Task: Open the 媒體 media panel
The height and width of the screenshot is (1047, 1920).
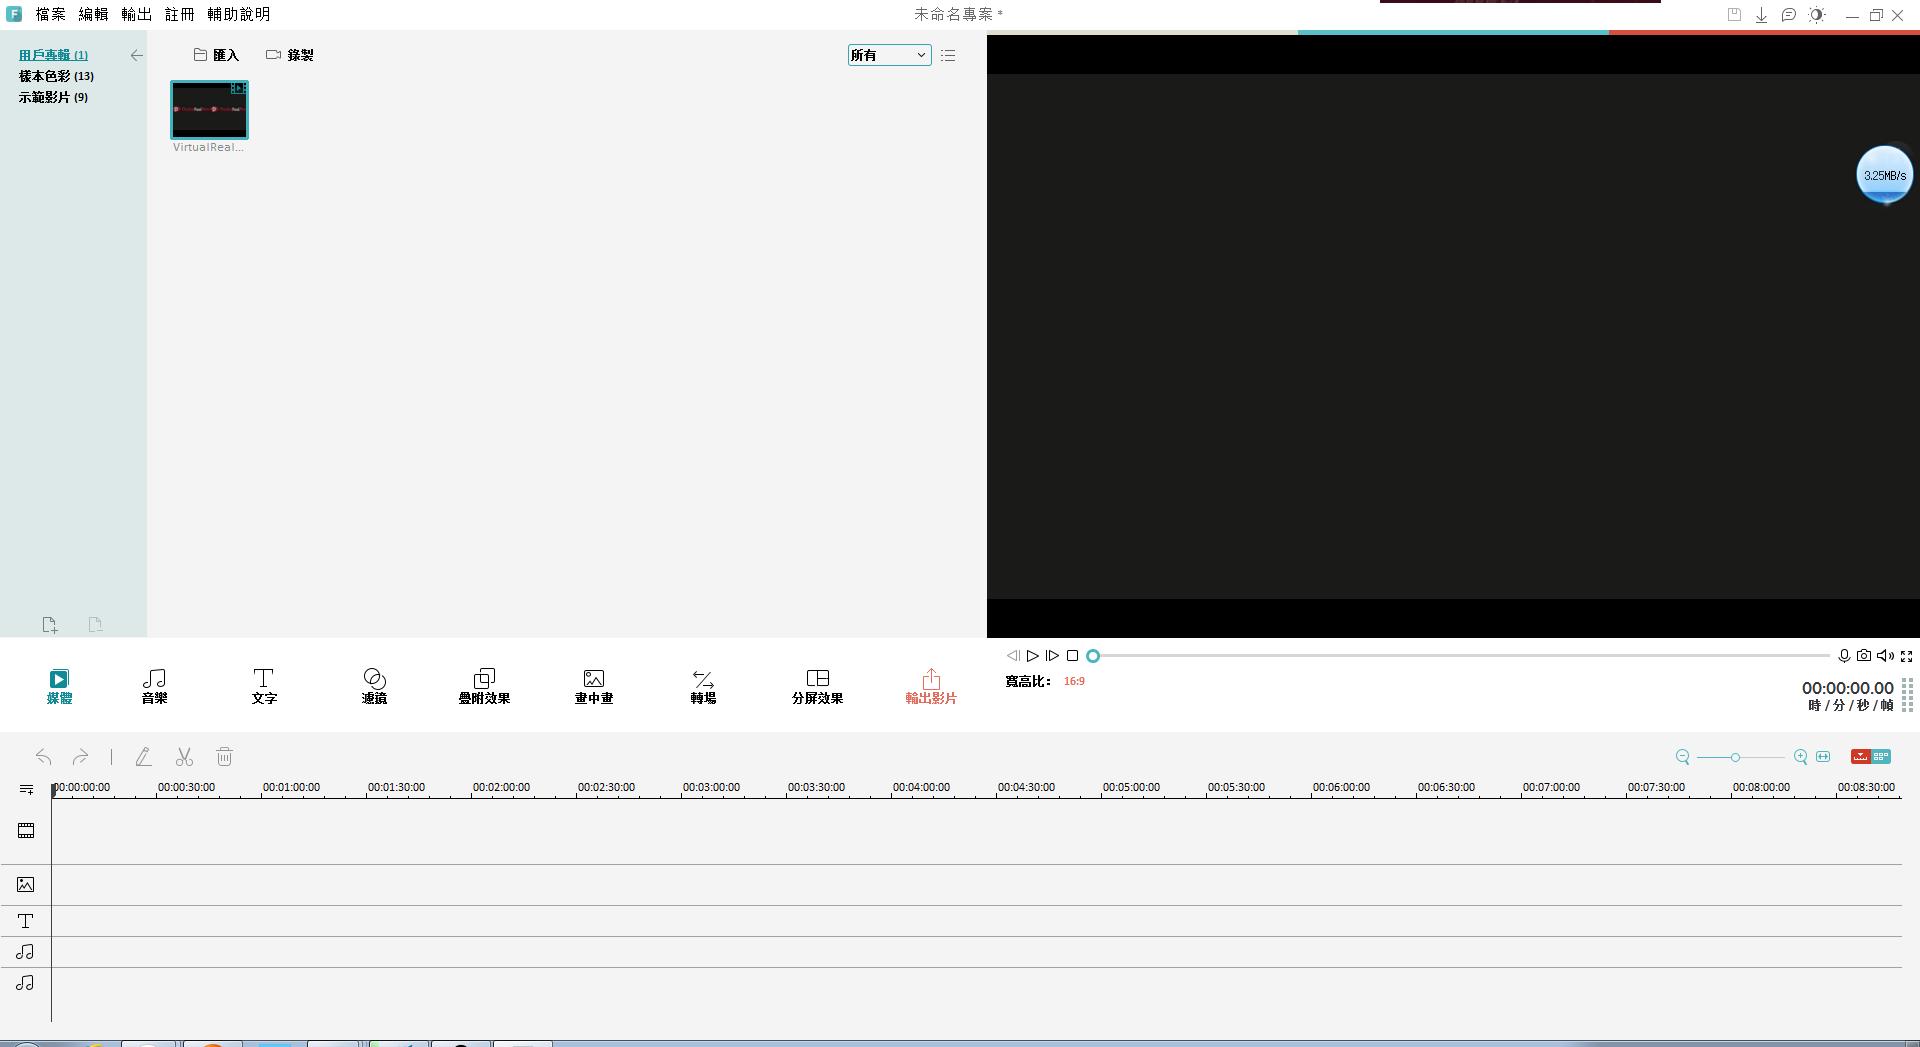Action: click(59, 687)
